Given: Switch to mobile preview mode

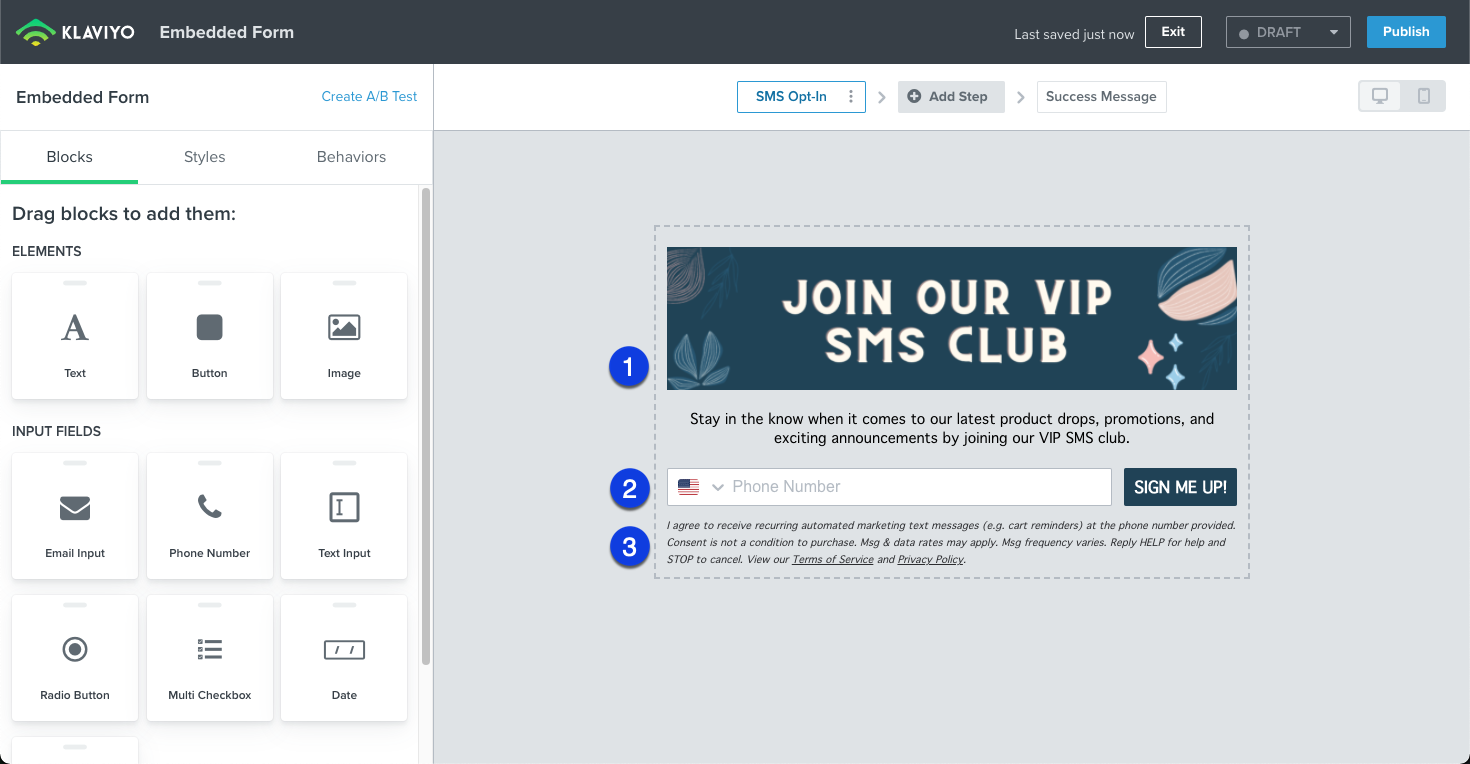Looking at the screenshot, I should point(1424,96).
